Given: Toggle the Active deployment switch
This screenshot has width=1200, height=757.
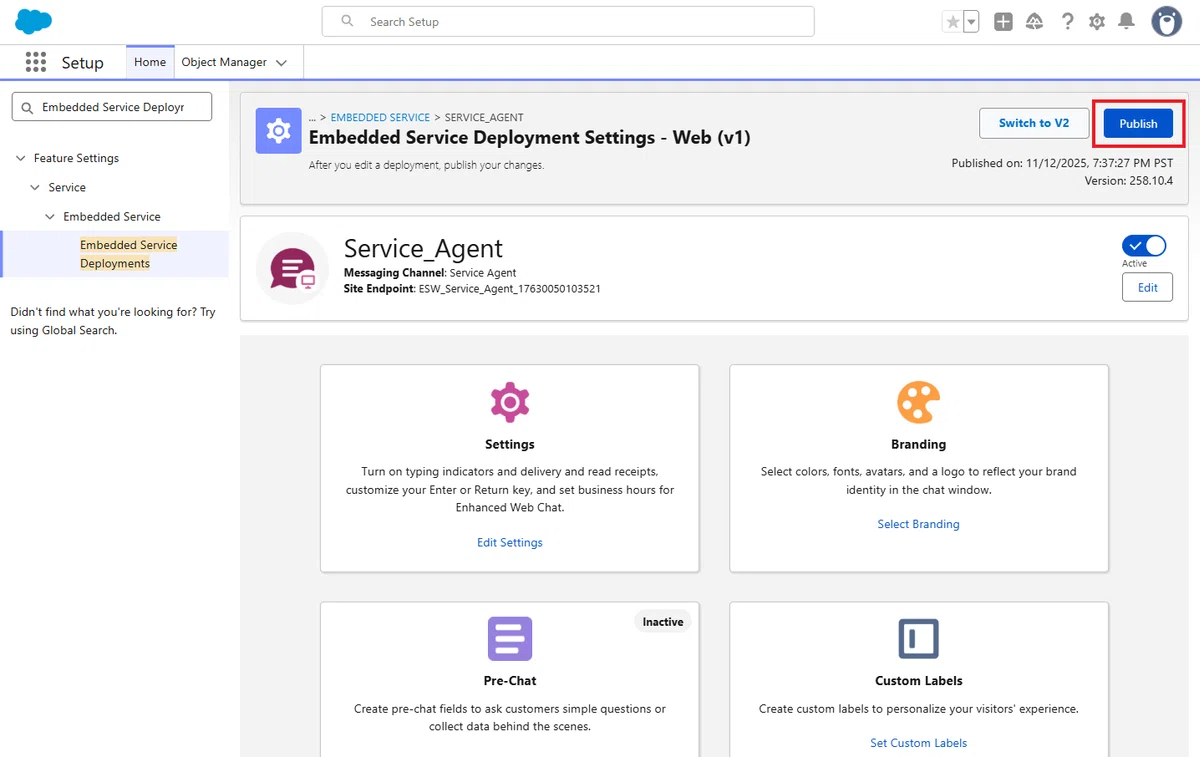Looking at the screenshot, I should pyautogui.click(x=1144, y=246).
